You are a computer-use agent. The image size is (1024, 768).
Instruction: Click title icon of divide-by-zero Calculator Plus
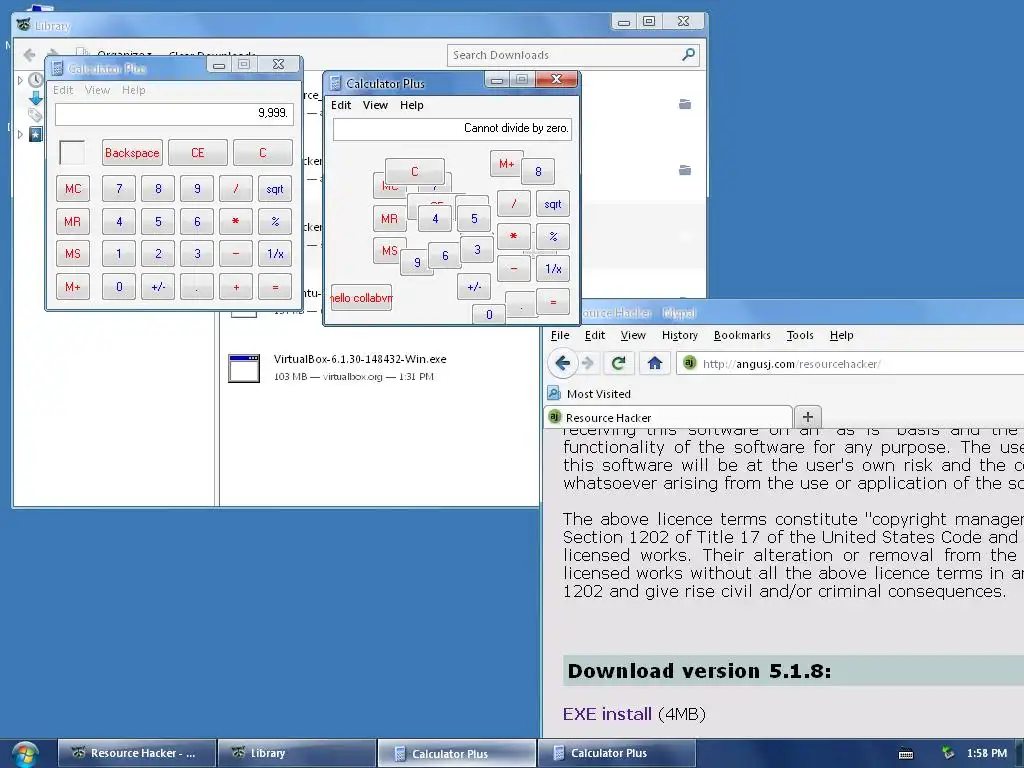tap(336, 83)
